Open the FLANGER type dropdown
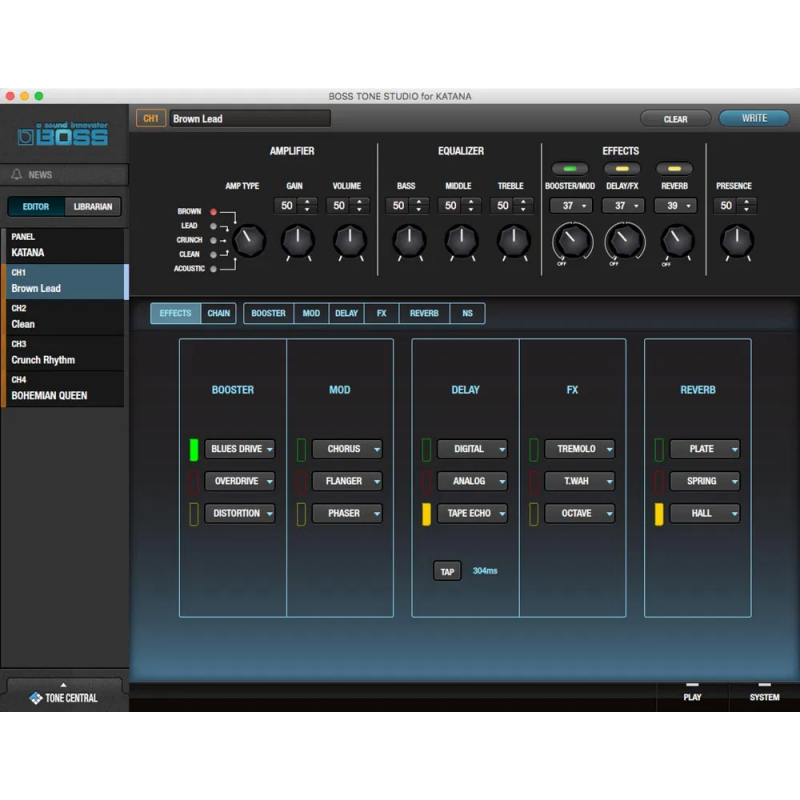Screen dimensions: 800x800 [x=347, y=481]
